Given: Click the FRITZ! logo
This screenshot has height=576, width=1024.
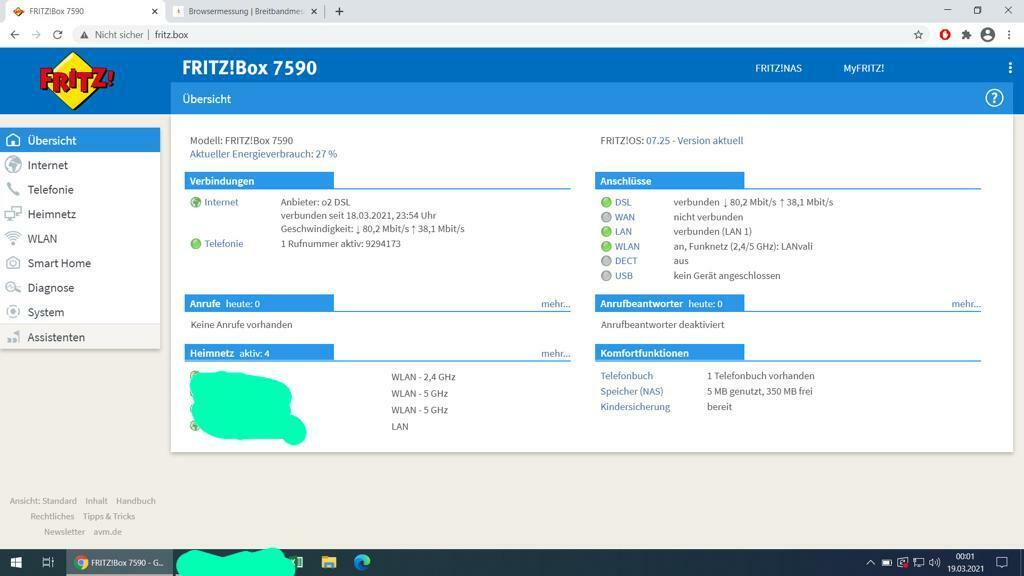Looking at the screenshot, I should [76, 80].
